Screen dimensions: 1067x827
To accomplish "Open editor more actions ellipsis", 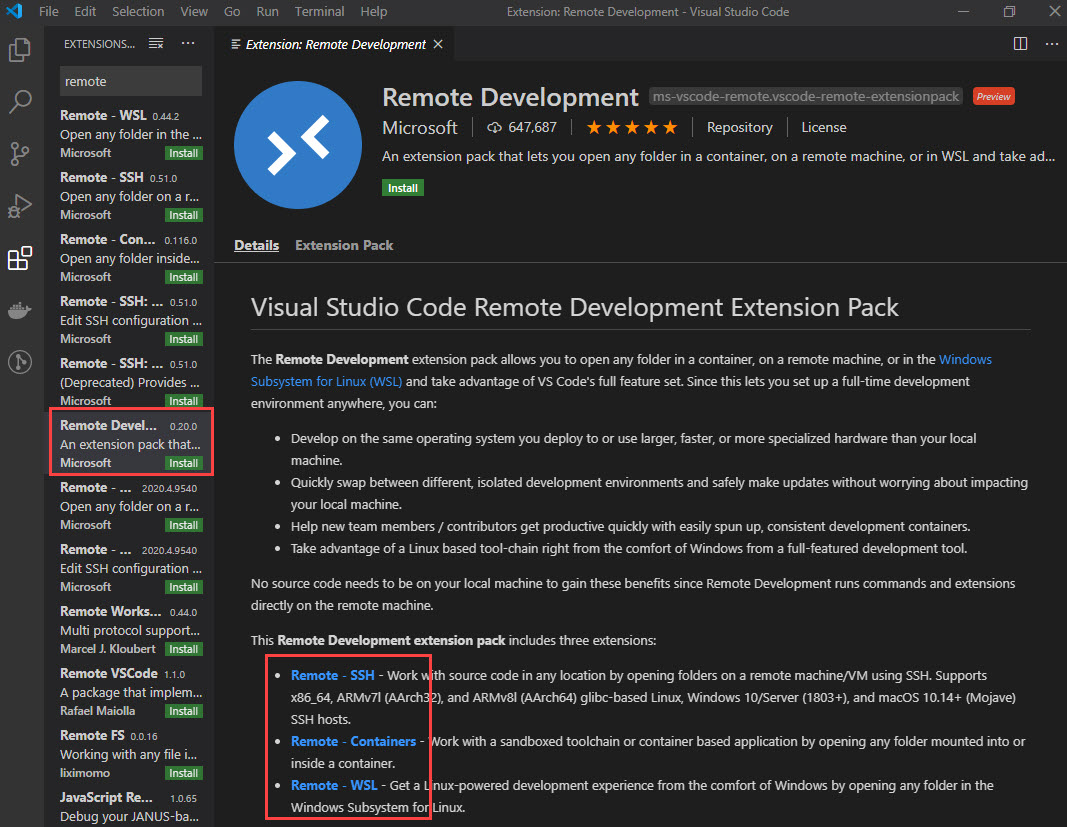I will (1051, 44).
